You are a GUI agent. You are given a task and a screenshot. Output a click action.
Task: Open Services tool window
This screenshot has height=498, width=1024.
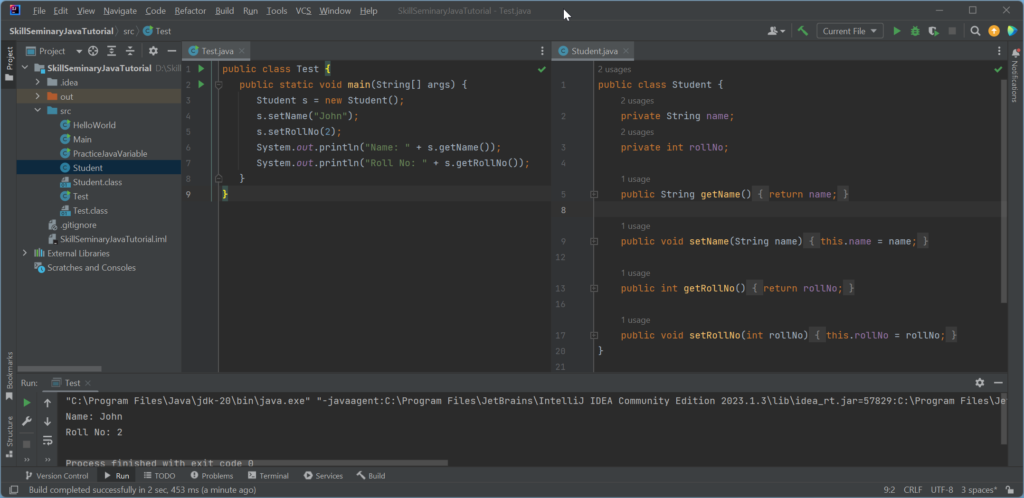click(x=323, y=476)
